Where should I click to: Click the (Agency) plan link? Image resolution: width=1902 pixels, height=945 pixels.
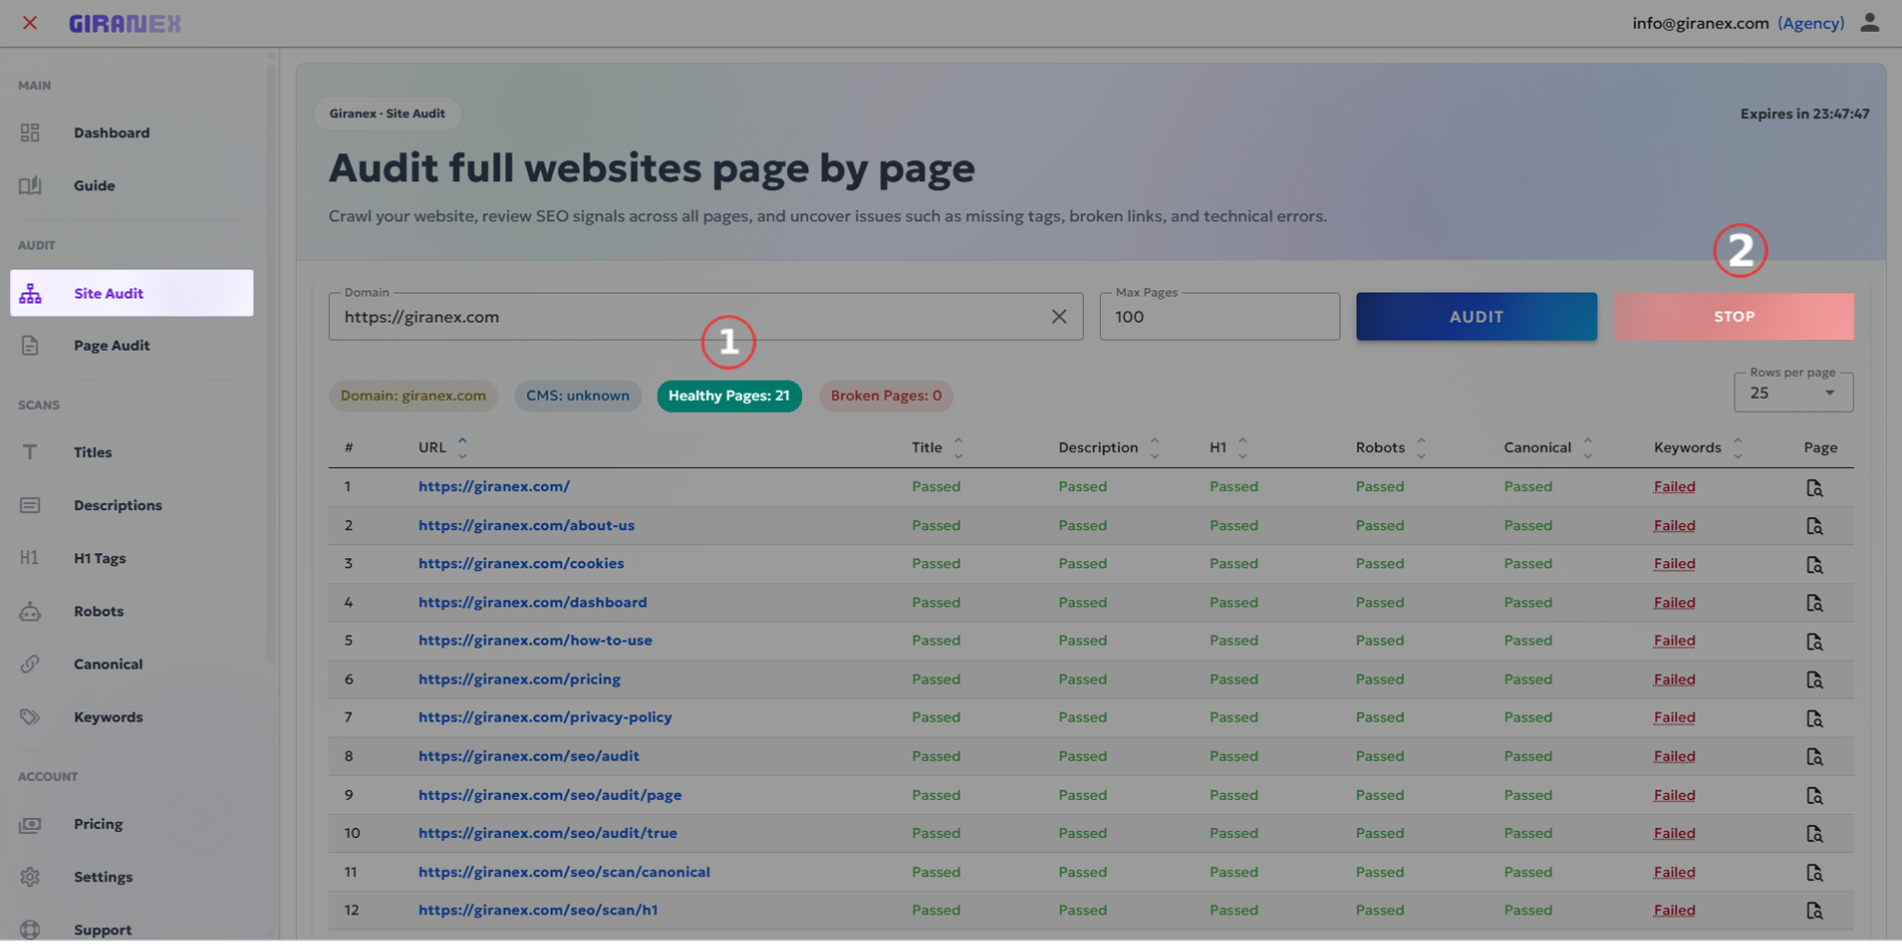coord(1811,23)
